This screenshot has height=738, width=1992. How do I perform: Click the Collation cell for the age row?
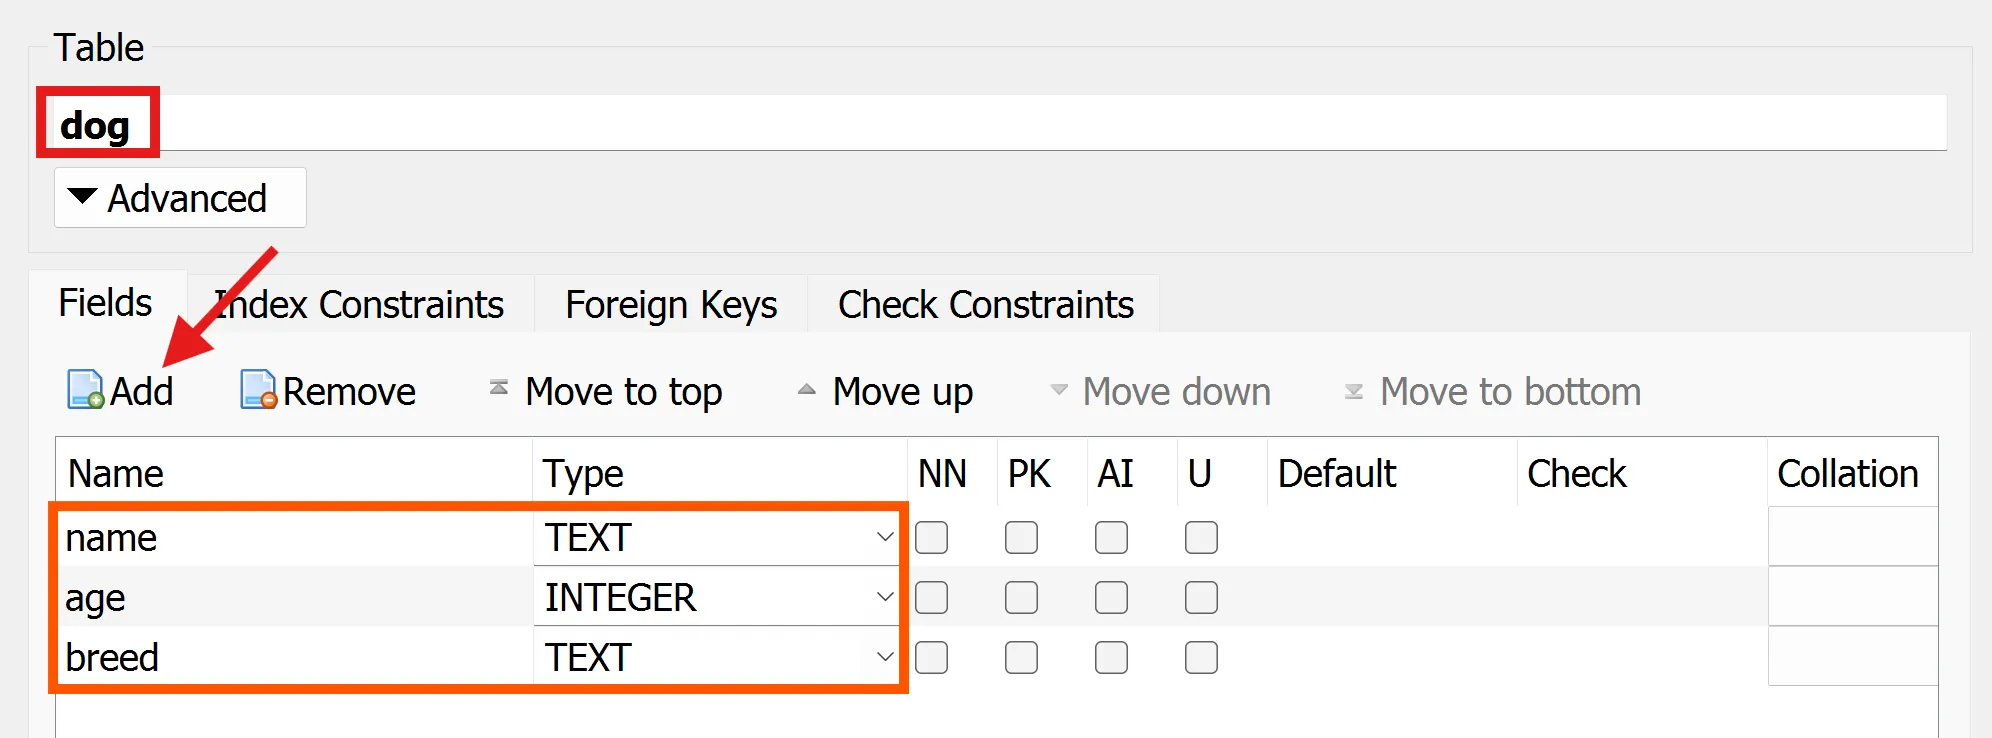coord(1852,598)
